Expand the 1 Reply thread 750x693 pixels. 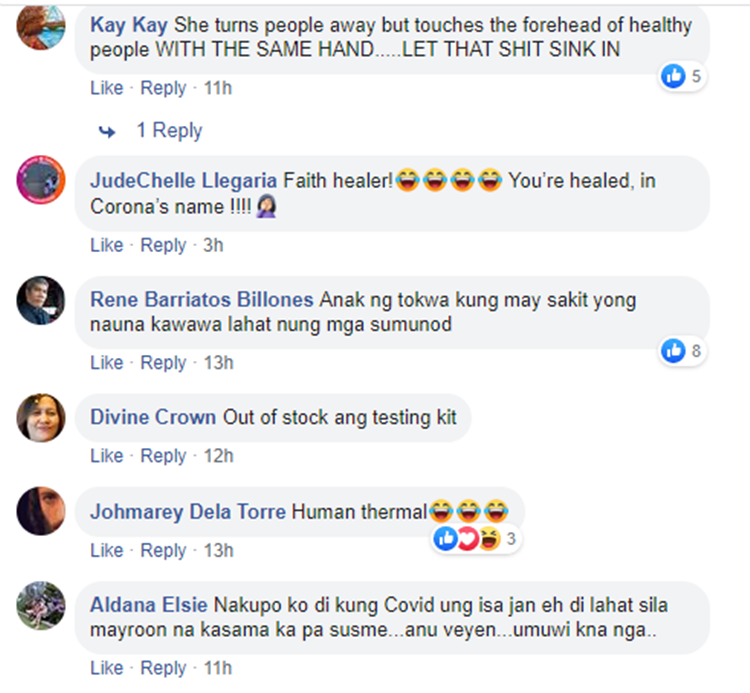169,131
